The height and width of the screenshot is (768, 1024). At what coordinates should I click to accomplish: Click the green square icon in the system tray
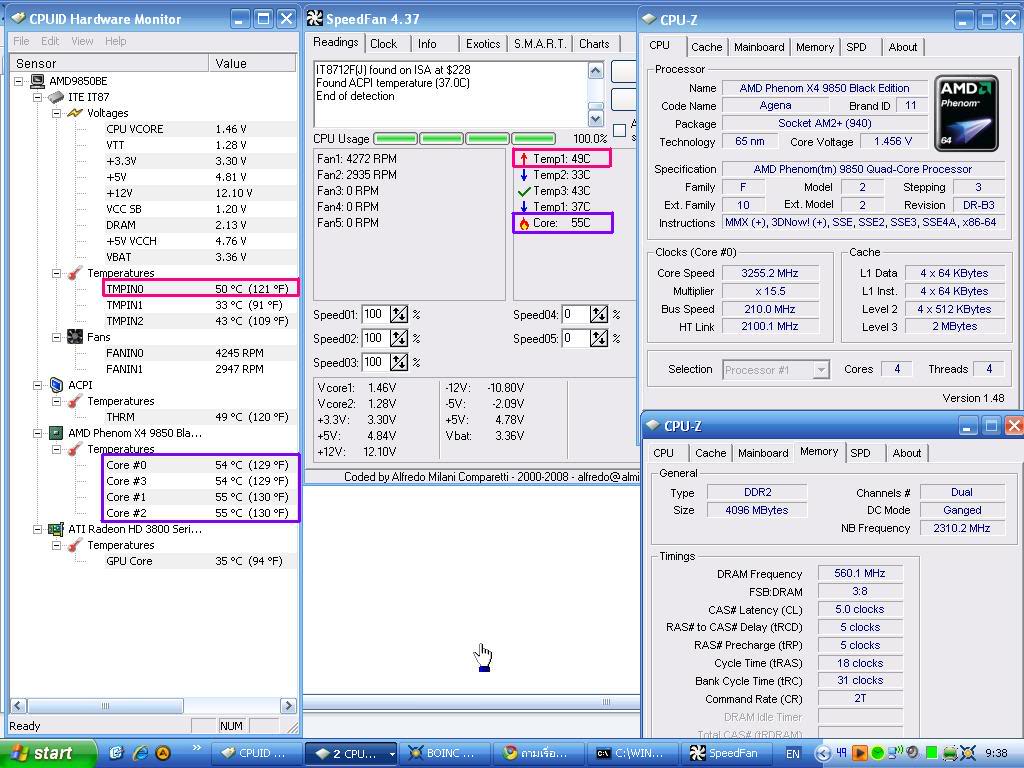click(932, 753)
